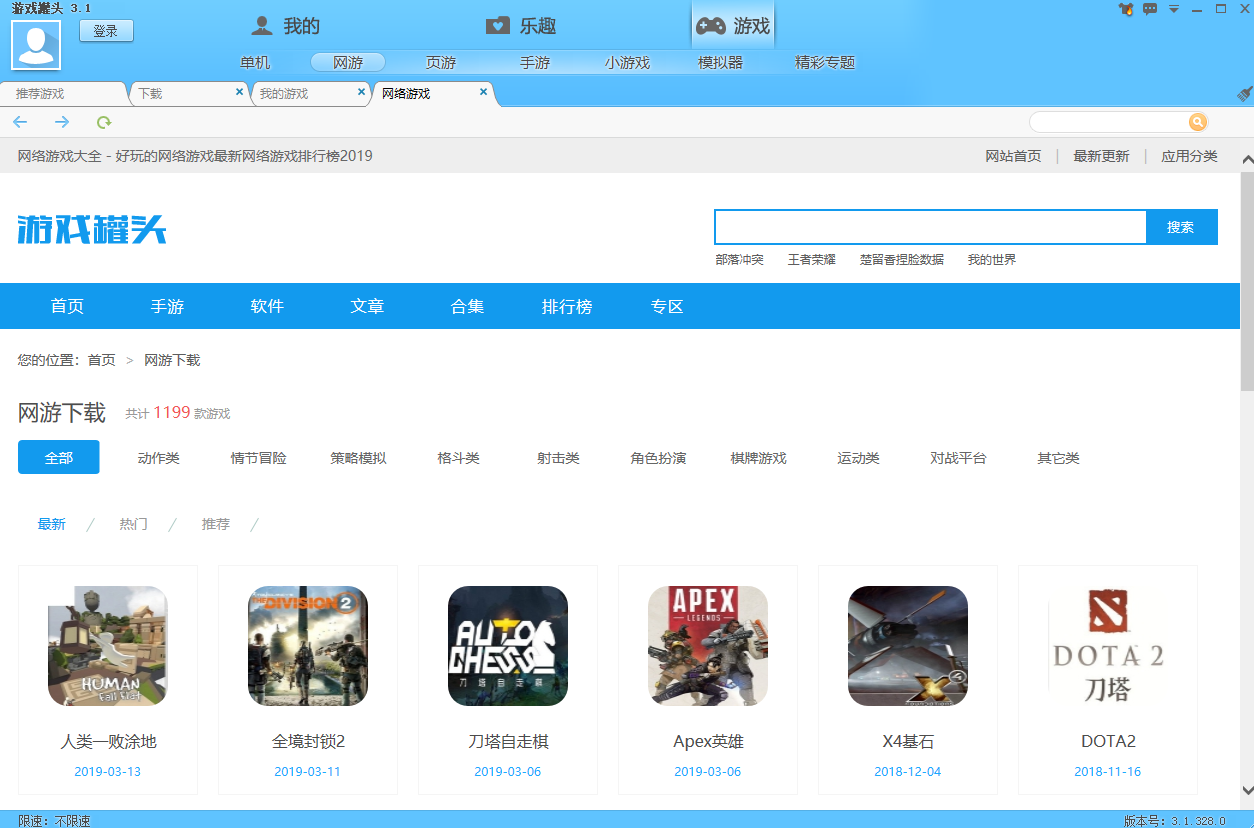This screenshot has height=828, width=1254.
Task: Open the 刀塔自走棋 game thumbnail
Action: pyautogui.click(x=507, y=645)
